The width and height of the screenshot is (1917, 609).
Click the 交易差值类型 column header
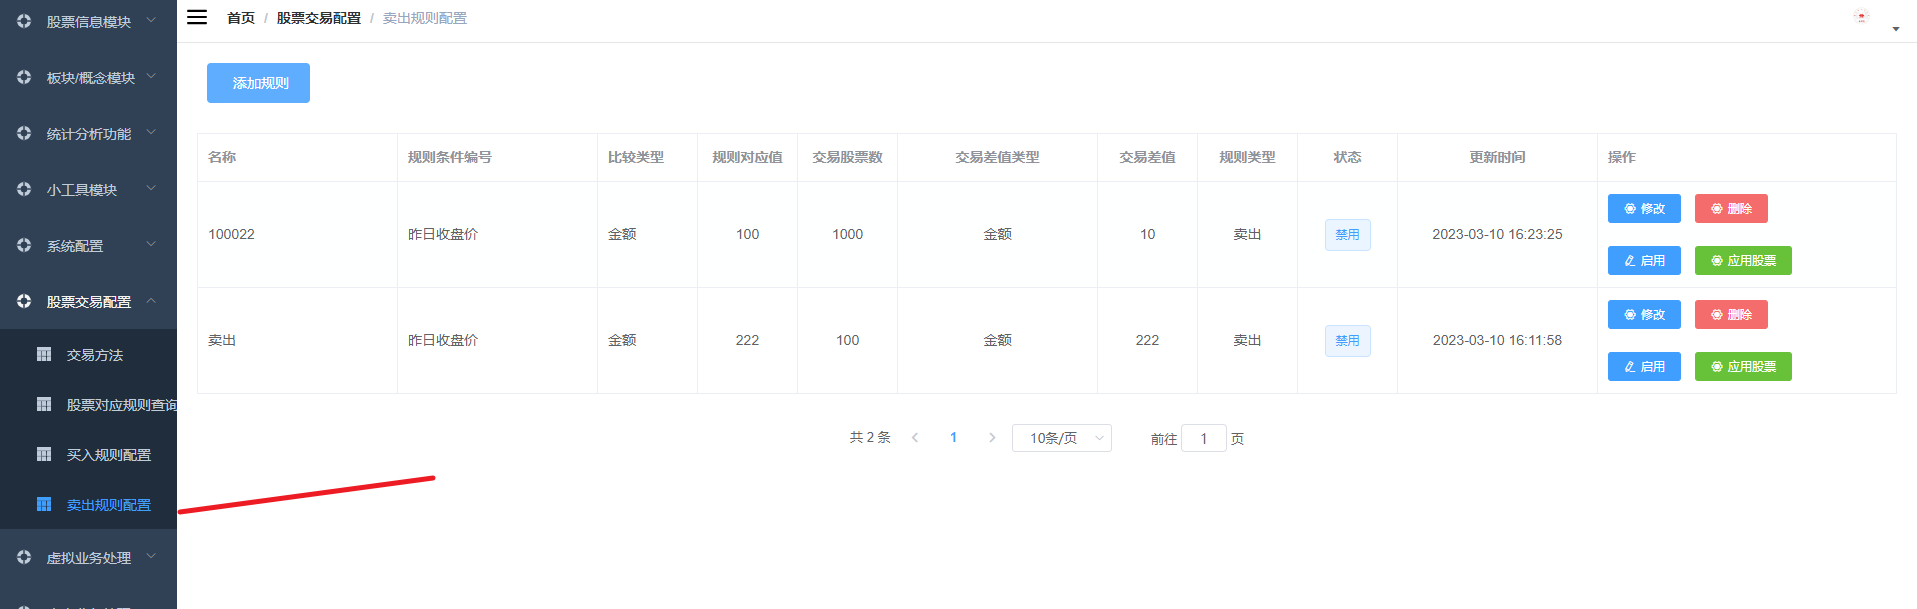coord(997,157)
